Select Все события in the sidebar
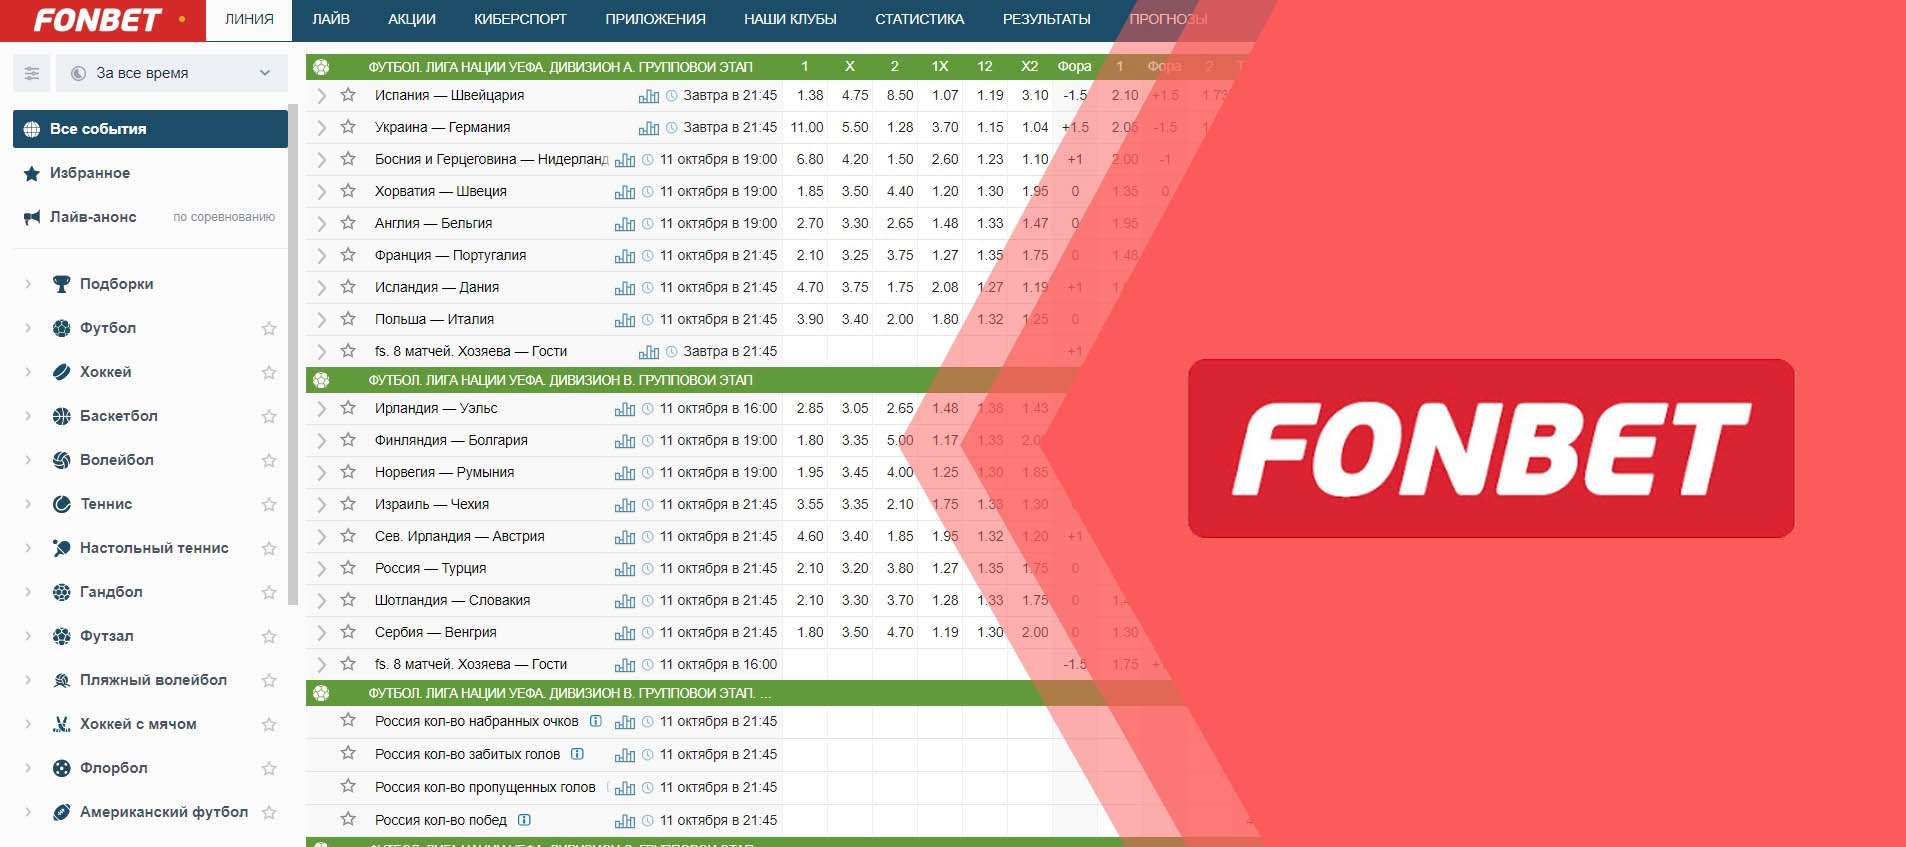 point(150,129)
